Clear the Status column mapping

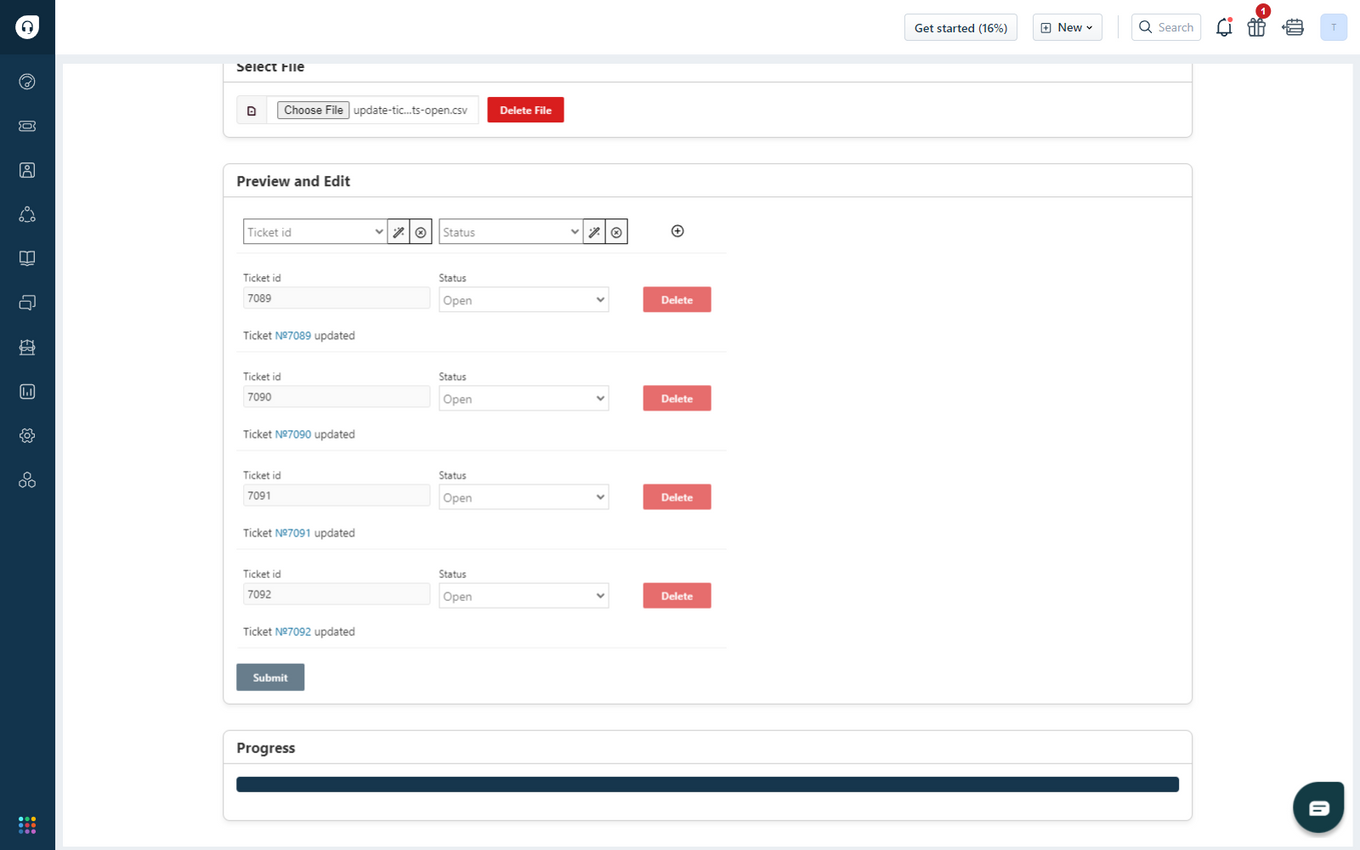click(x=617, y=231)
